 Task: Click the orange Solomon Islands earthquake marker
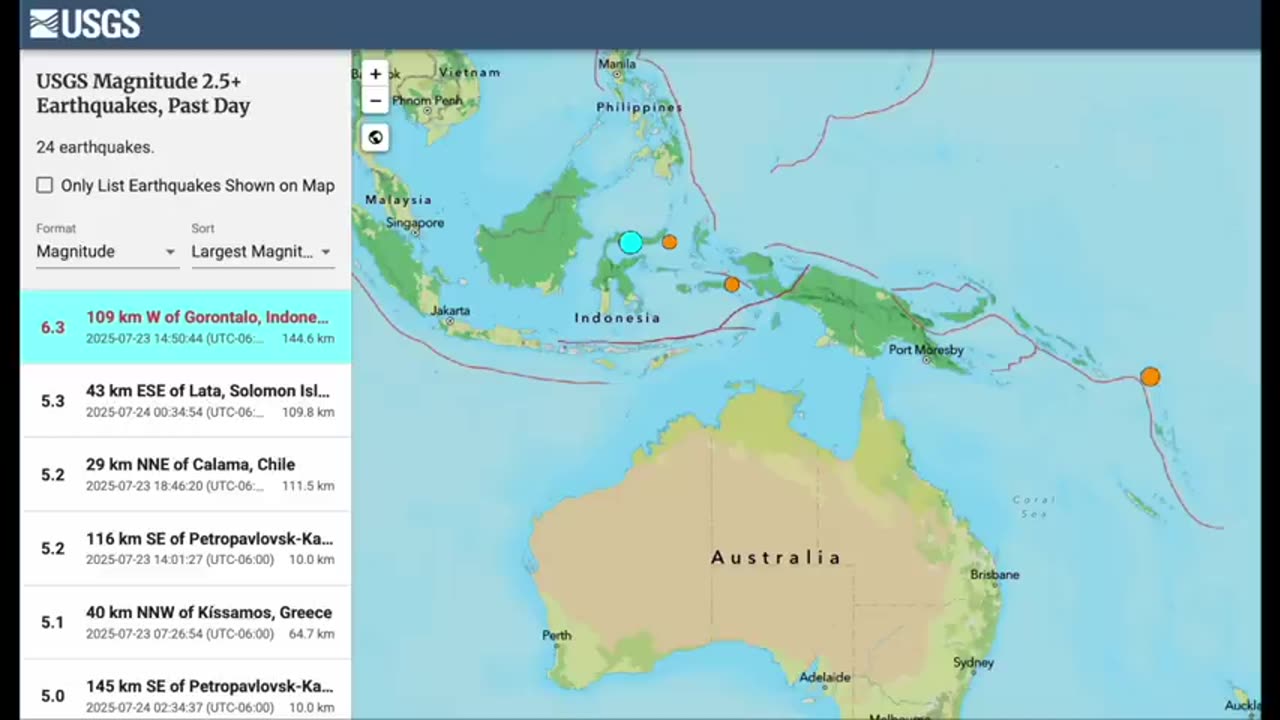click(1150, 377)
